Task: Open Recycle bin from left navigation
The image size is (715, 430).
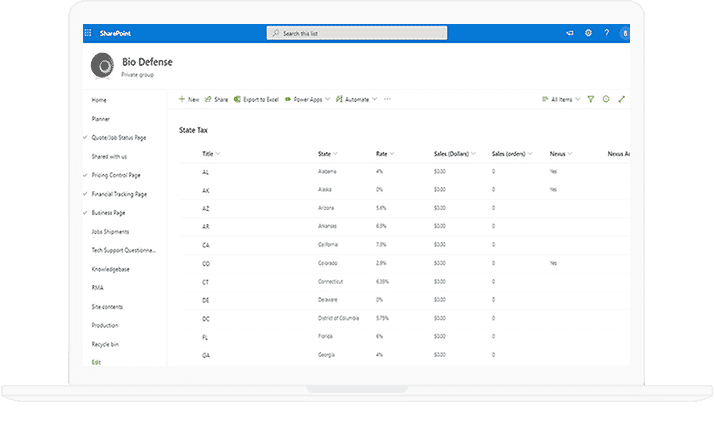Action: (105, 343)
